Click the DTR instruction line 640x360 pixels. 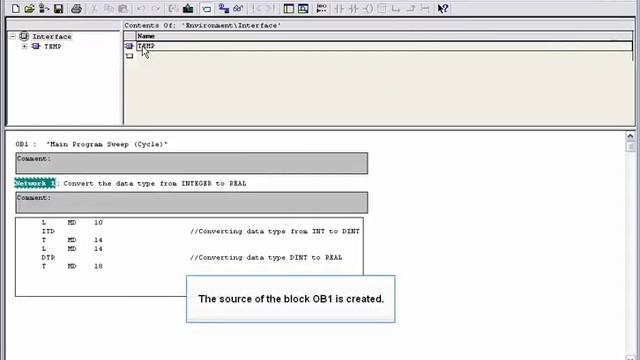[48, 258]
